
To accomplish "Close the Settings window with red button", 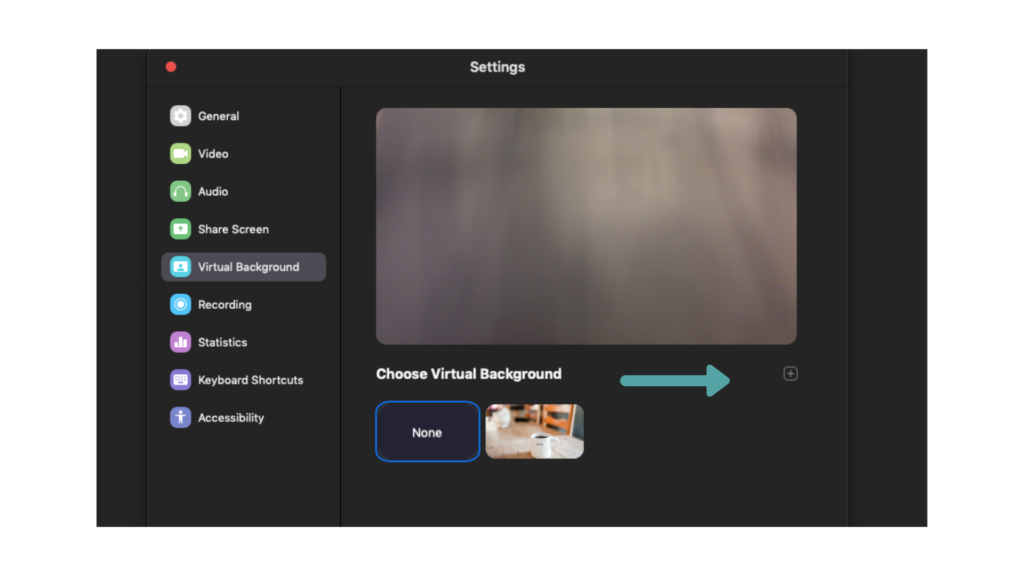I will (x=171, y=67).
